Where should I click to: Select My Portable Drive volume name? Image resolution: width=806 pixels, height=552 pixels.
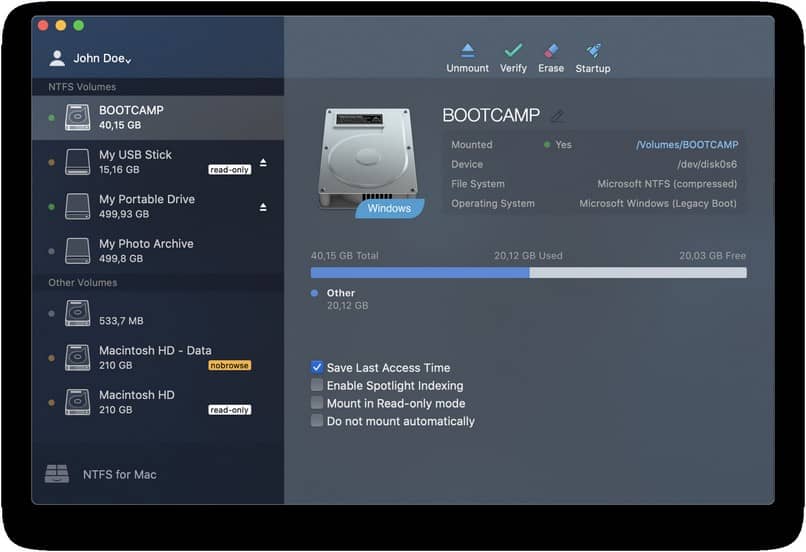tap(147, 199)
